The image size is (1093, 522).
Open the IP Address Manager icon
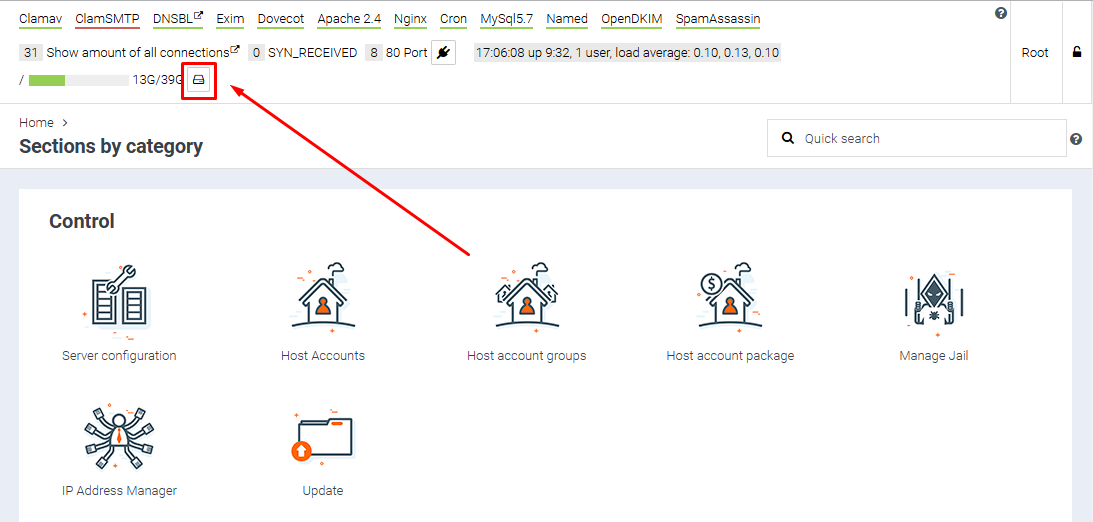tap(119, 437)
